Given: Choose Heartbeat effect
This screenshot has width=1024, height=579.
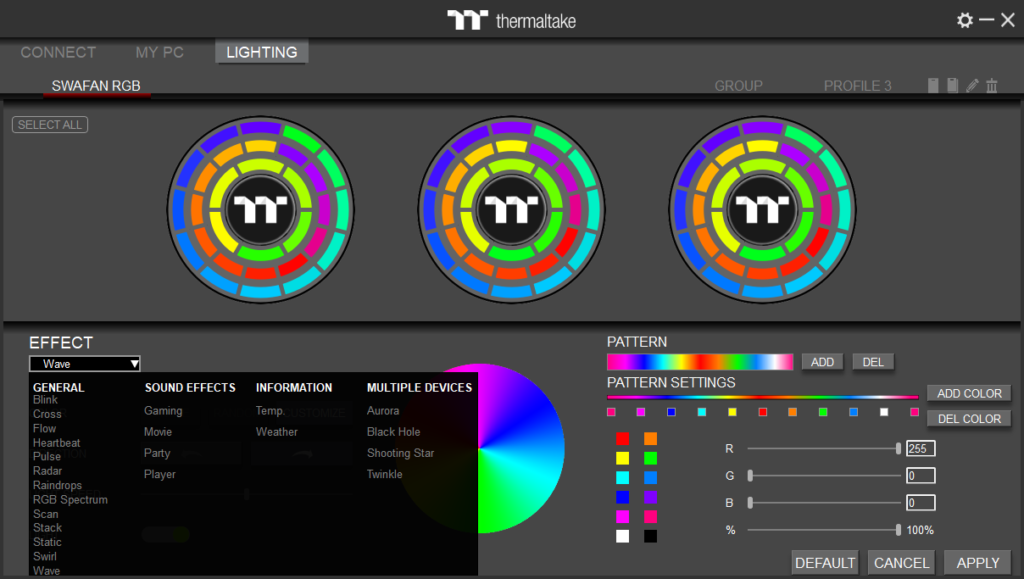Looking at the screenshot, I should coord(57,443).
